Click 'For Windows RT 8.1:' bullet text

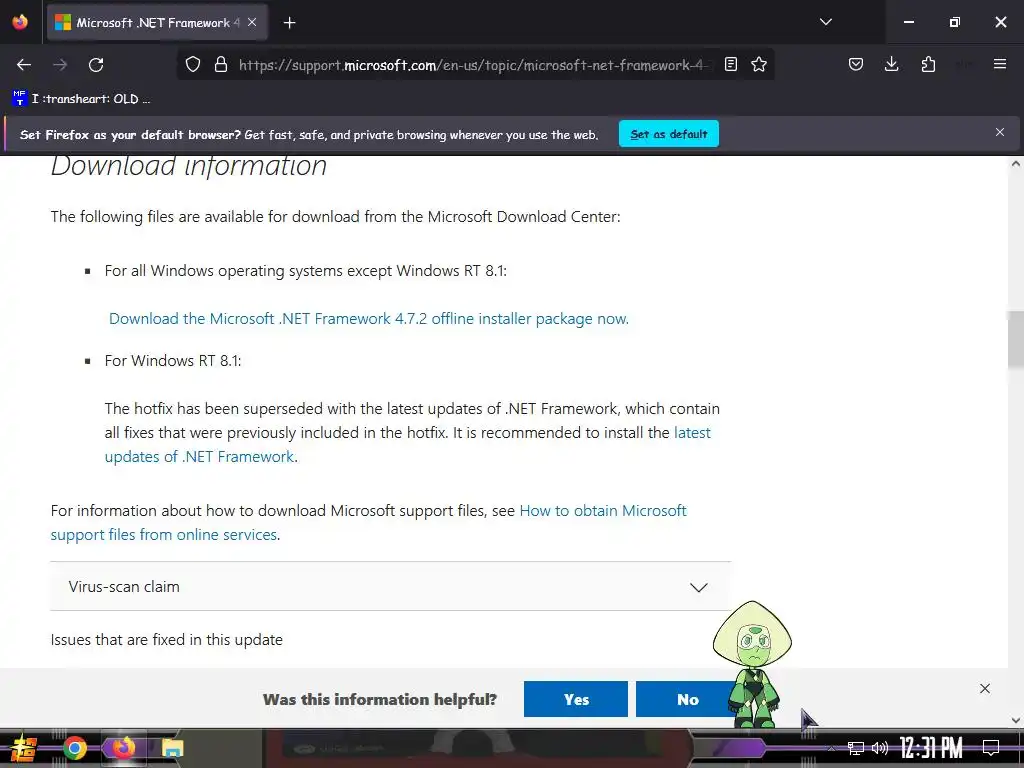[173, 360]
